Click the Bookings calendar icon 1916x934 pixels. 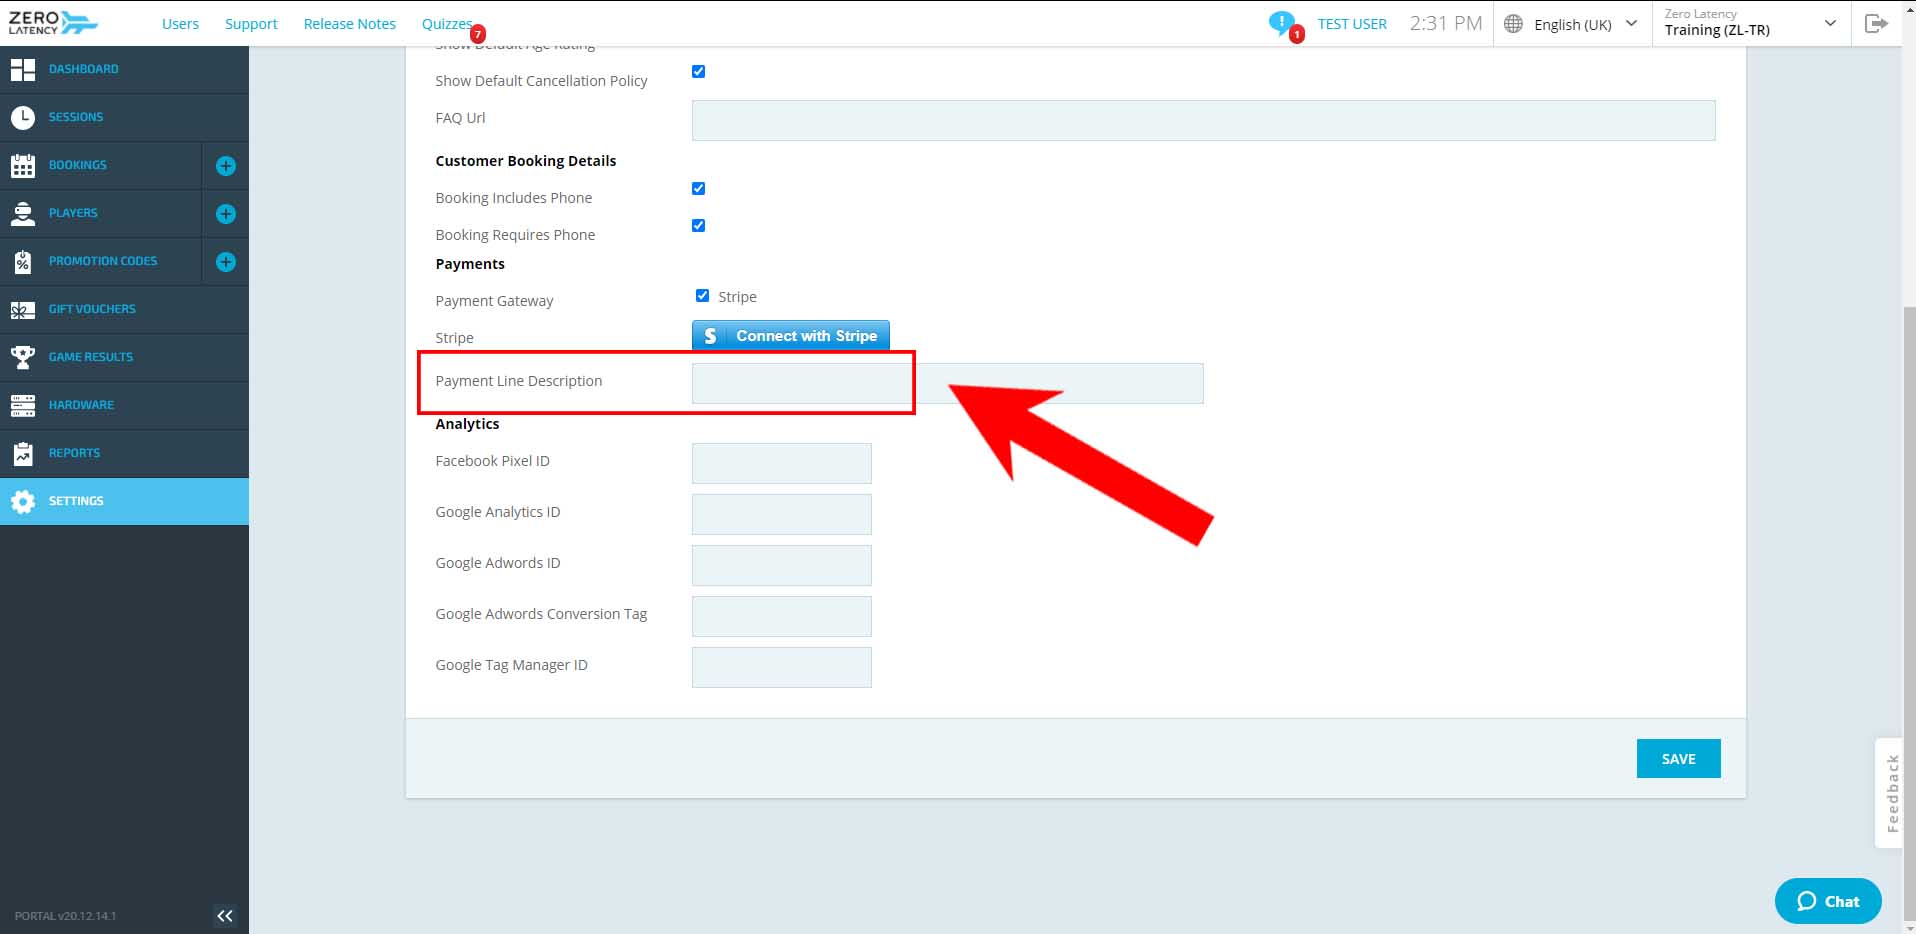click(23, 165)
